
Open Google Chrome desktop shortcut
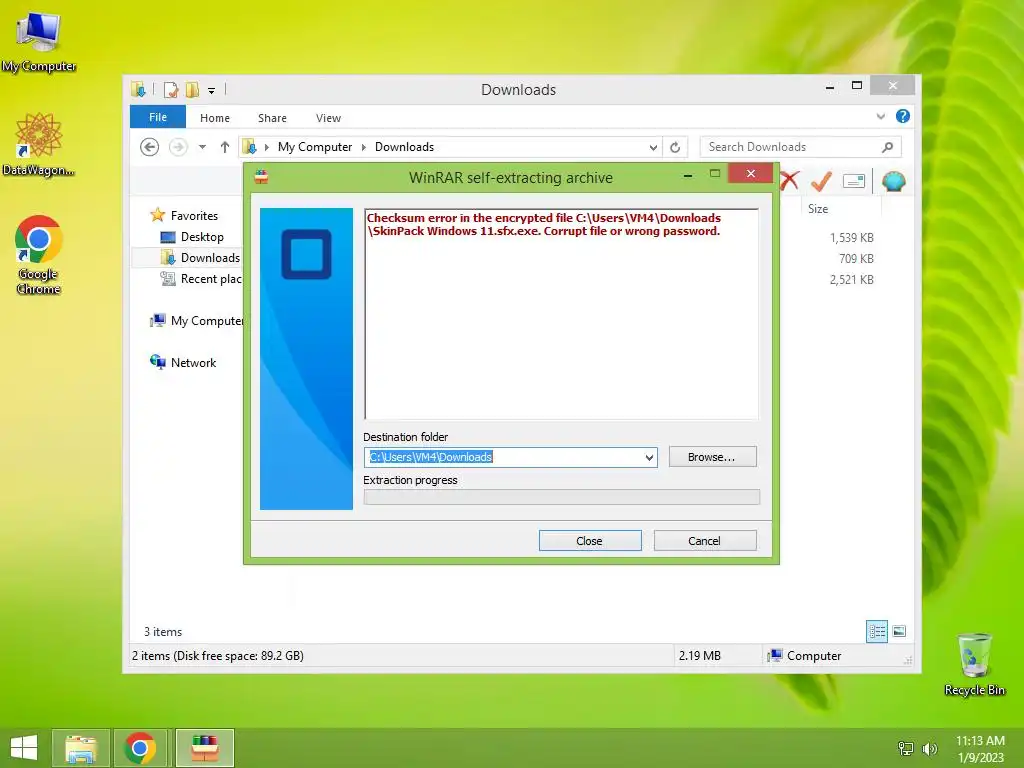pyautogui.click(x=39, y=255)
